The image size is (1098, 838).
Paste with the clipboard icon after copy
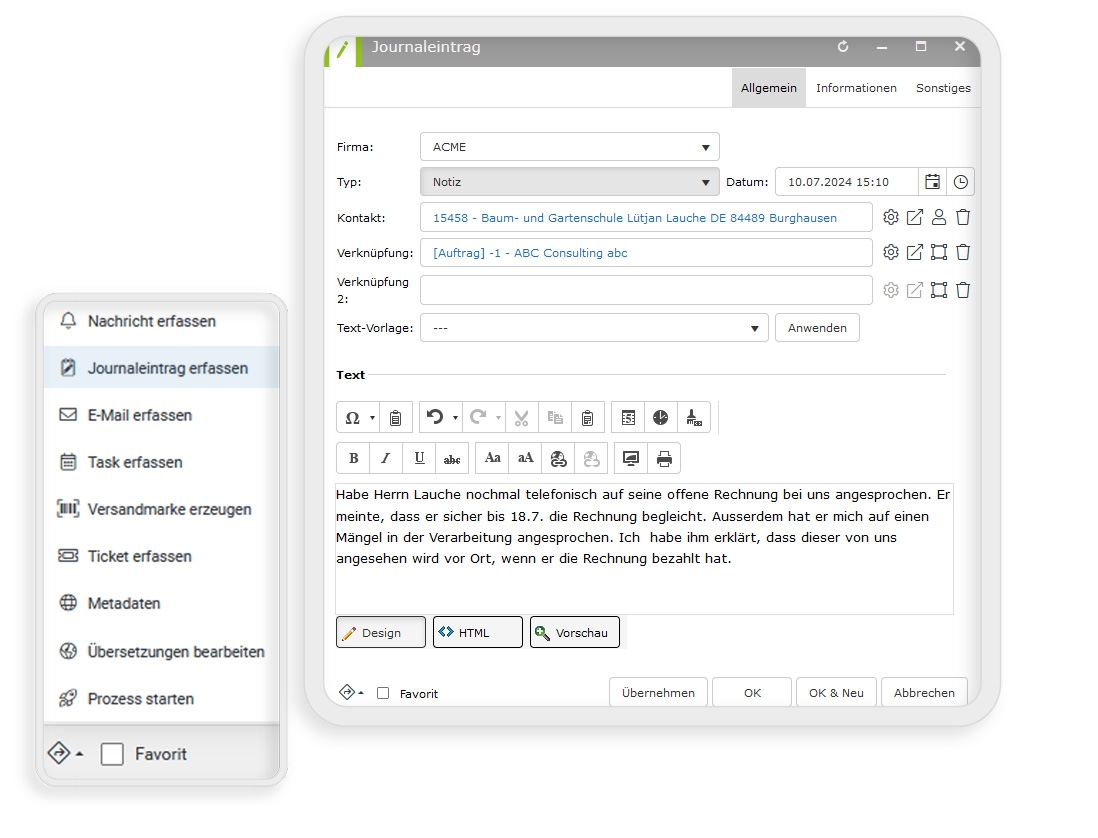[588, 418]
